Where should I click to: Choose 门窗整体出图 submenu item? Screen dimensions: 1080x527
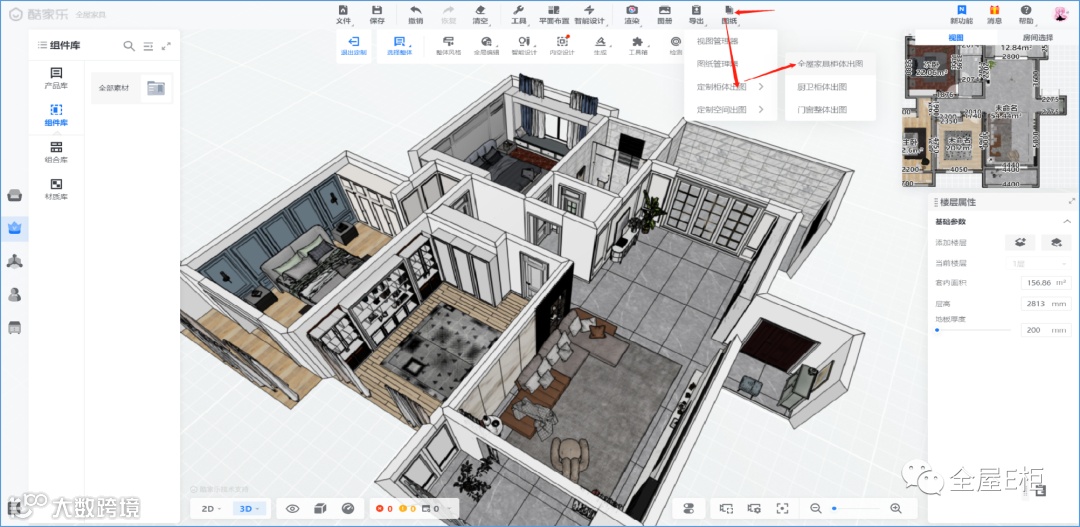830,110
